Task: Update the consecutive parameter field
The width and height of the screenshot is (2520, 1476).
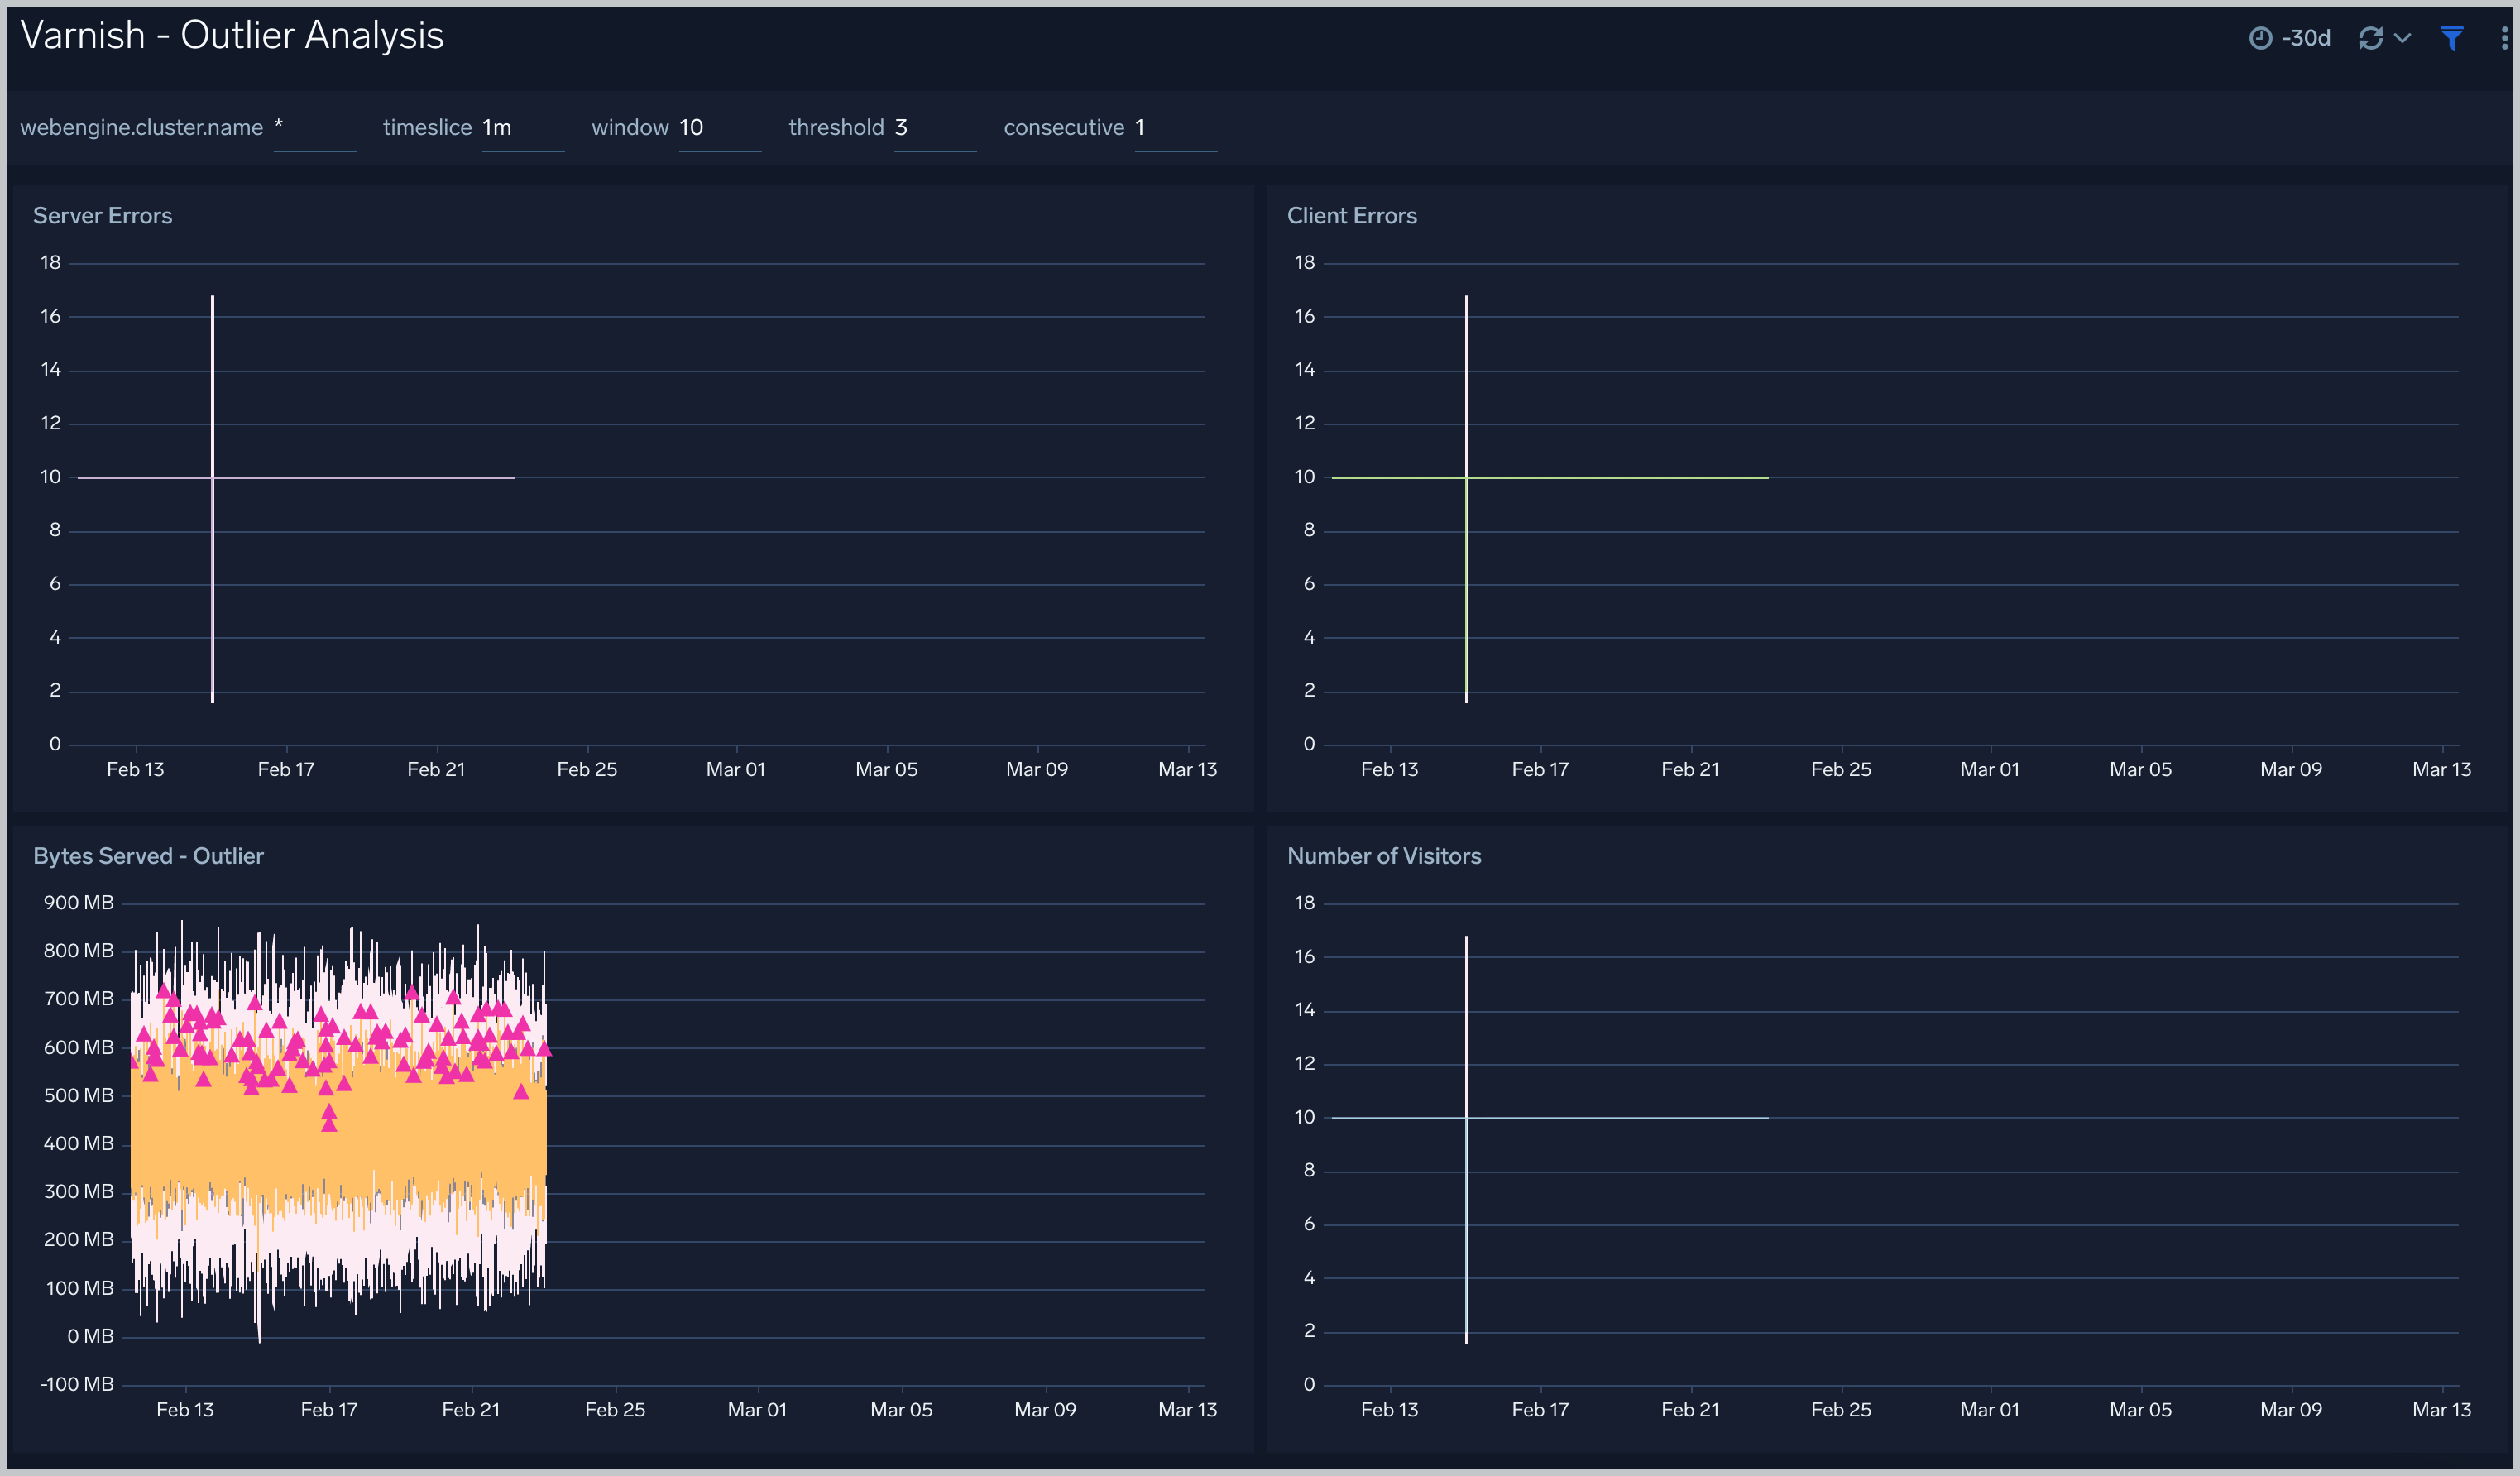Action: coord(1174,127)
